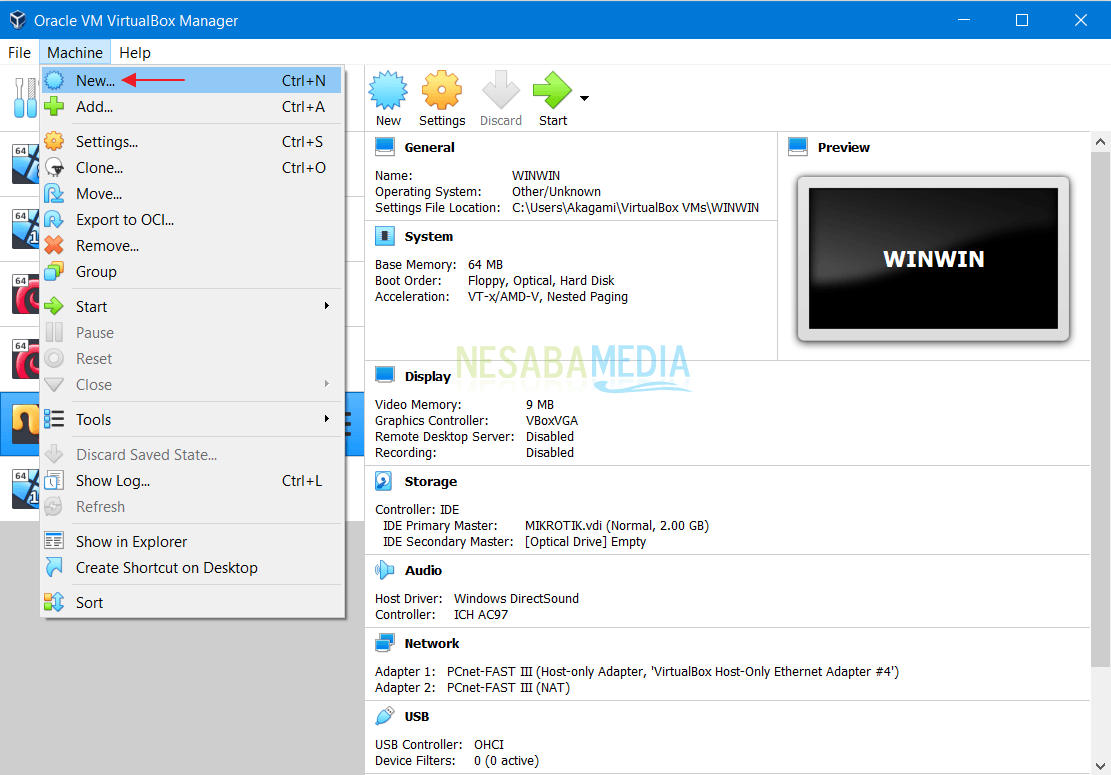Select Show Log... menu entry
The image size is (1111, 775).
(x=192, y=481)
